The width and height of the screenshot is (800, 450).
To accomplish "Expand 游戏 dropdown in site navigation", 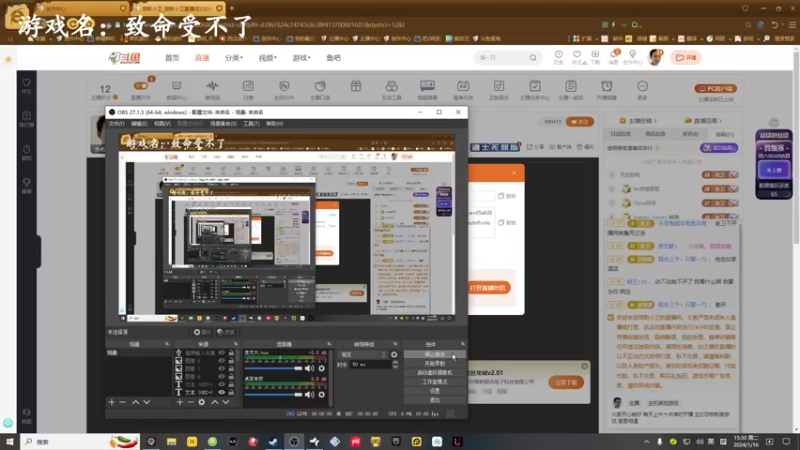I will pyautogui.click(x=301, y=58).
